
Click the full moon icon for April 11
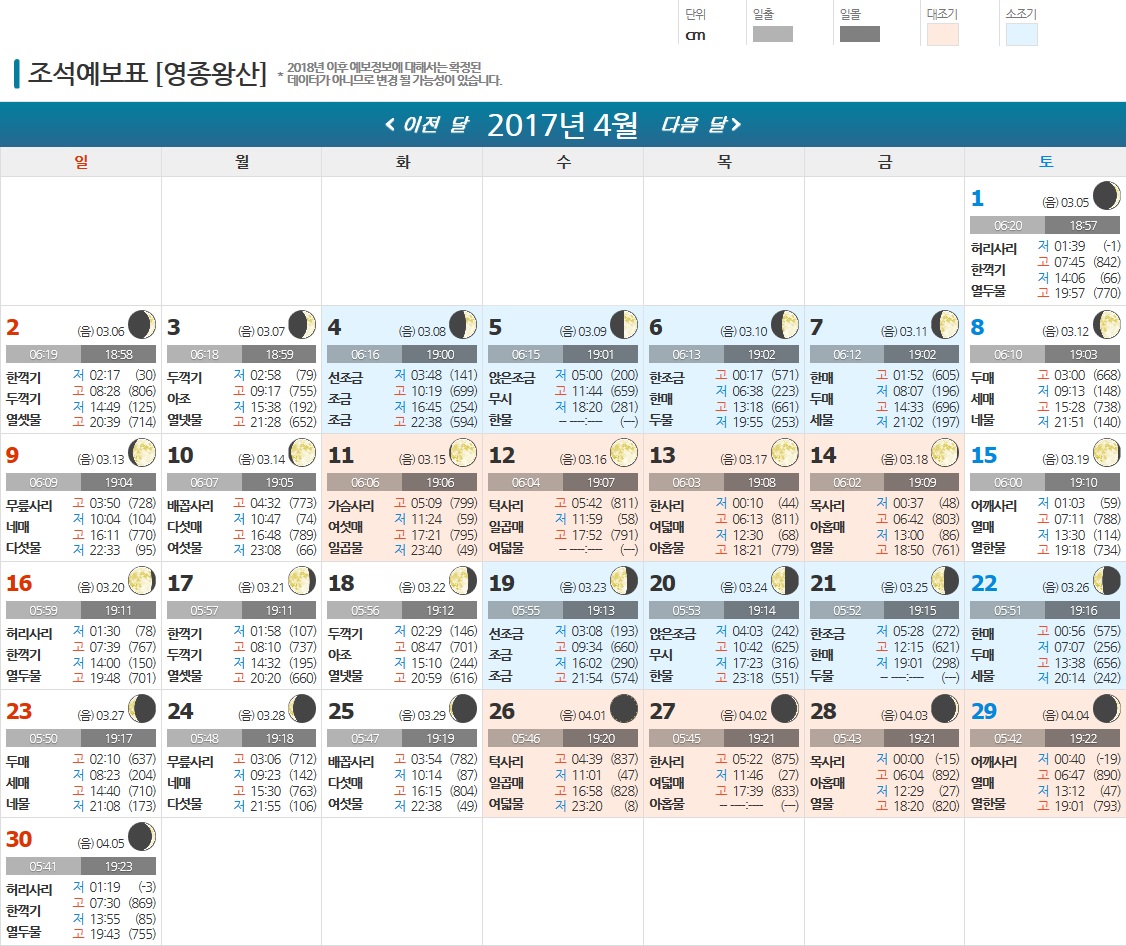(x=463, y=453)
